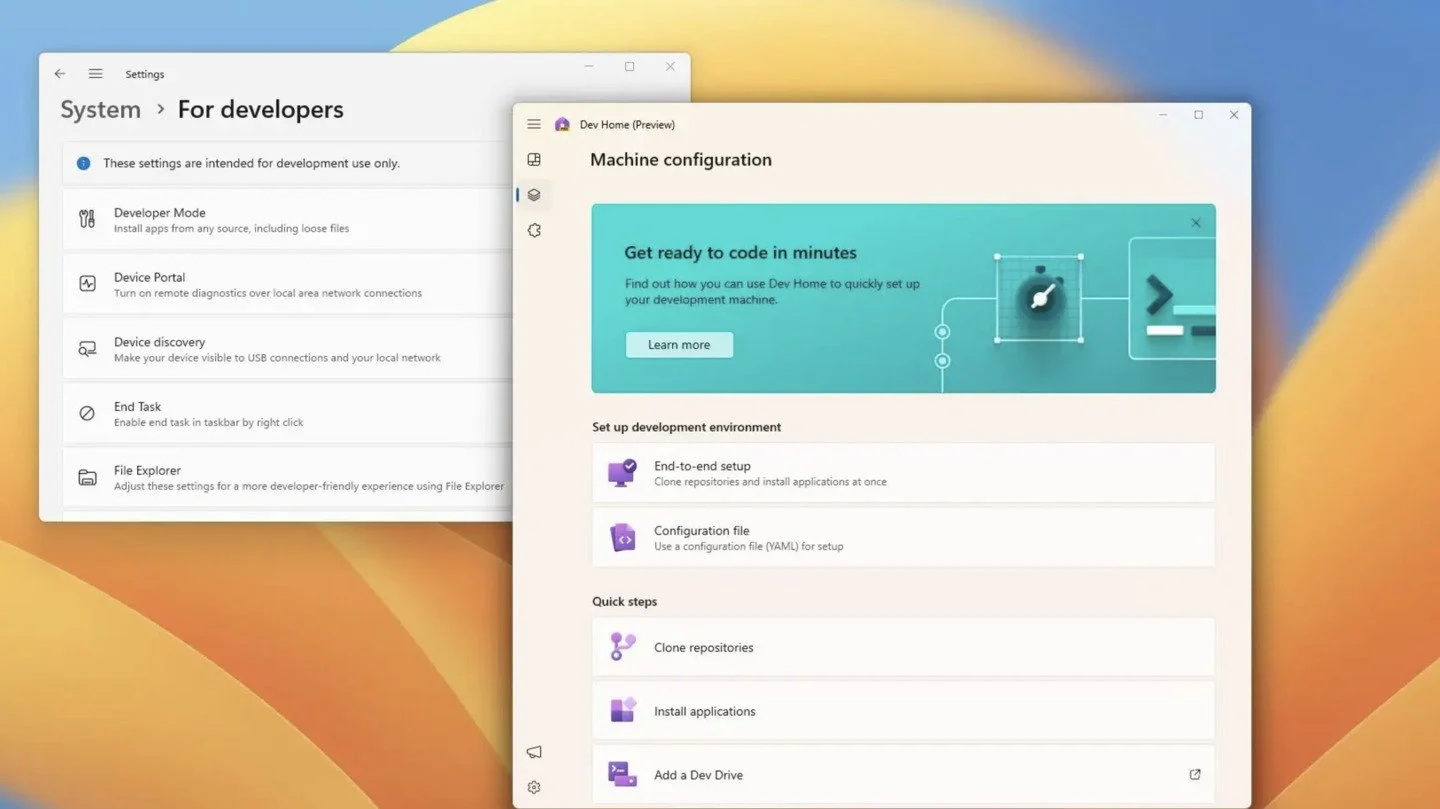Viewport: 1440px width, 809px height.
Task: Choose Add a Dev Drive quick step
Action: pyautogui.click(x=903, y=774)
